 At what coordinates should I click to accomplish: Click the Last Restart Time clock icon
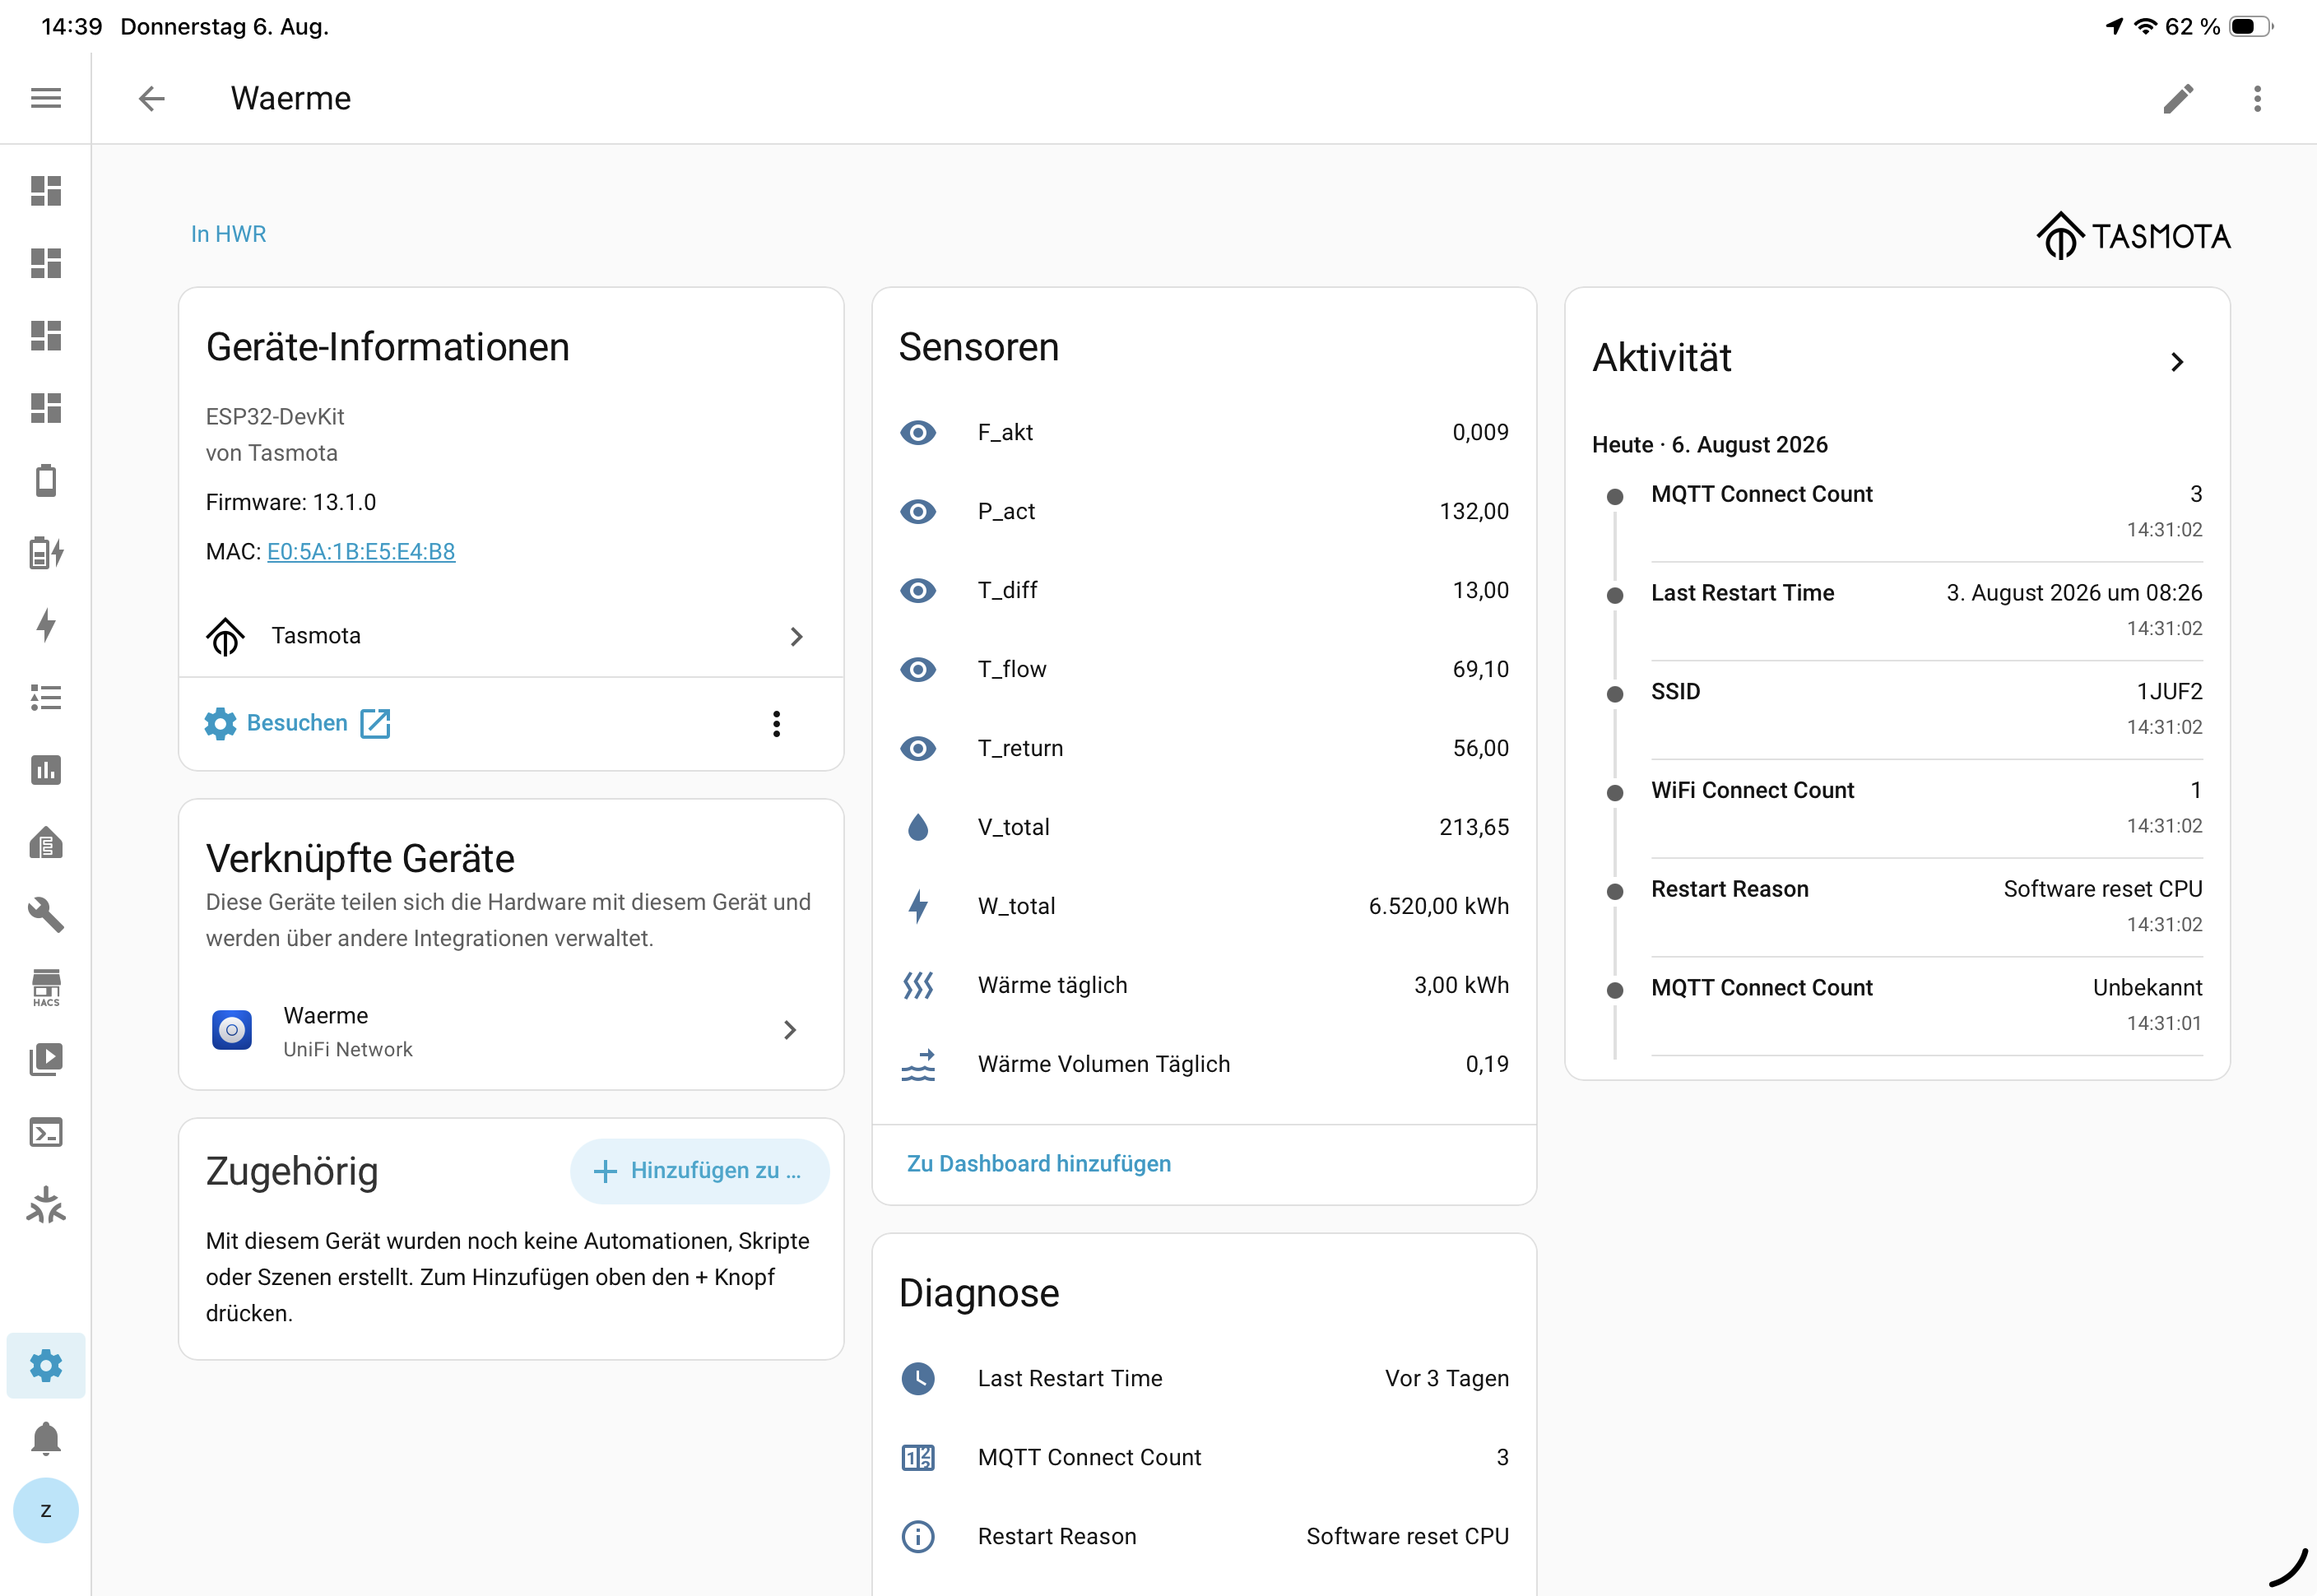(917, 1378)
